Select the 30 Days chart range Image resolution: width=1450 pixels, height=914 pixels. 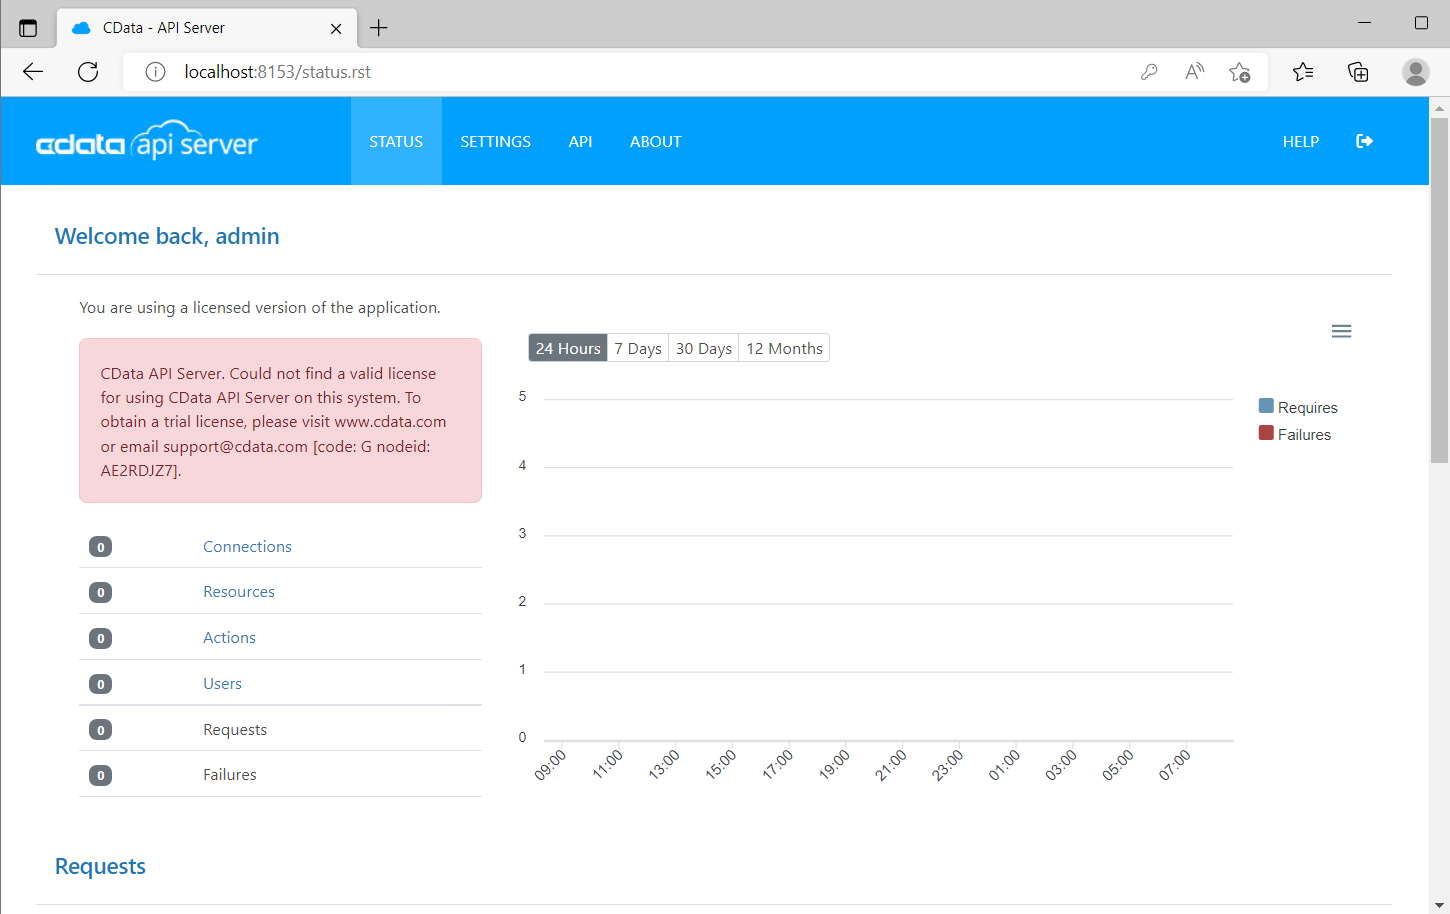pyautogui.click(x=704, y=348)
